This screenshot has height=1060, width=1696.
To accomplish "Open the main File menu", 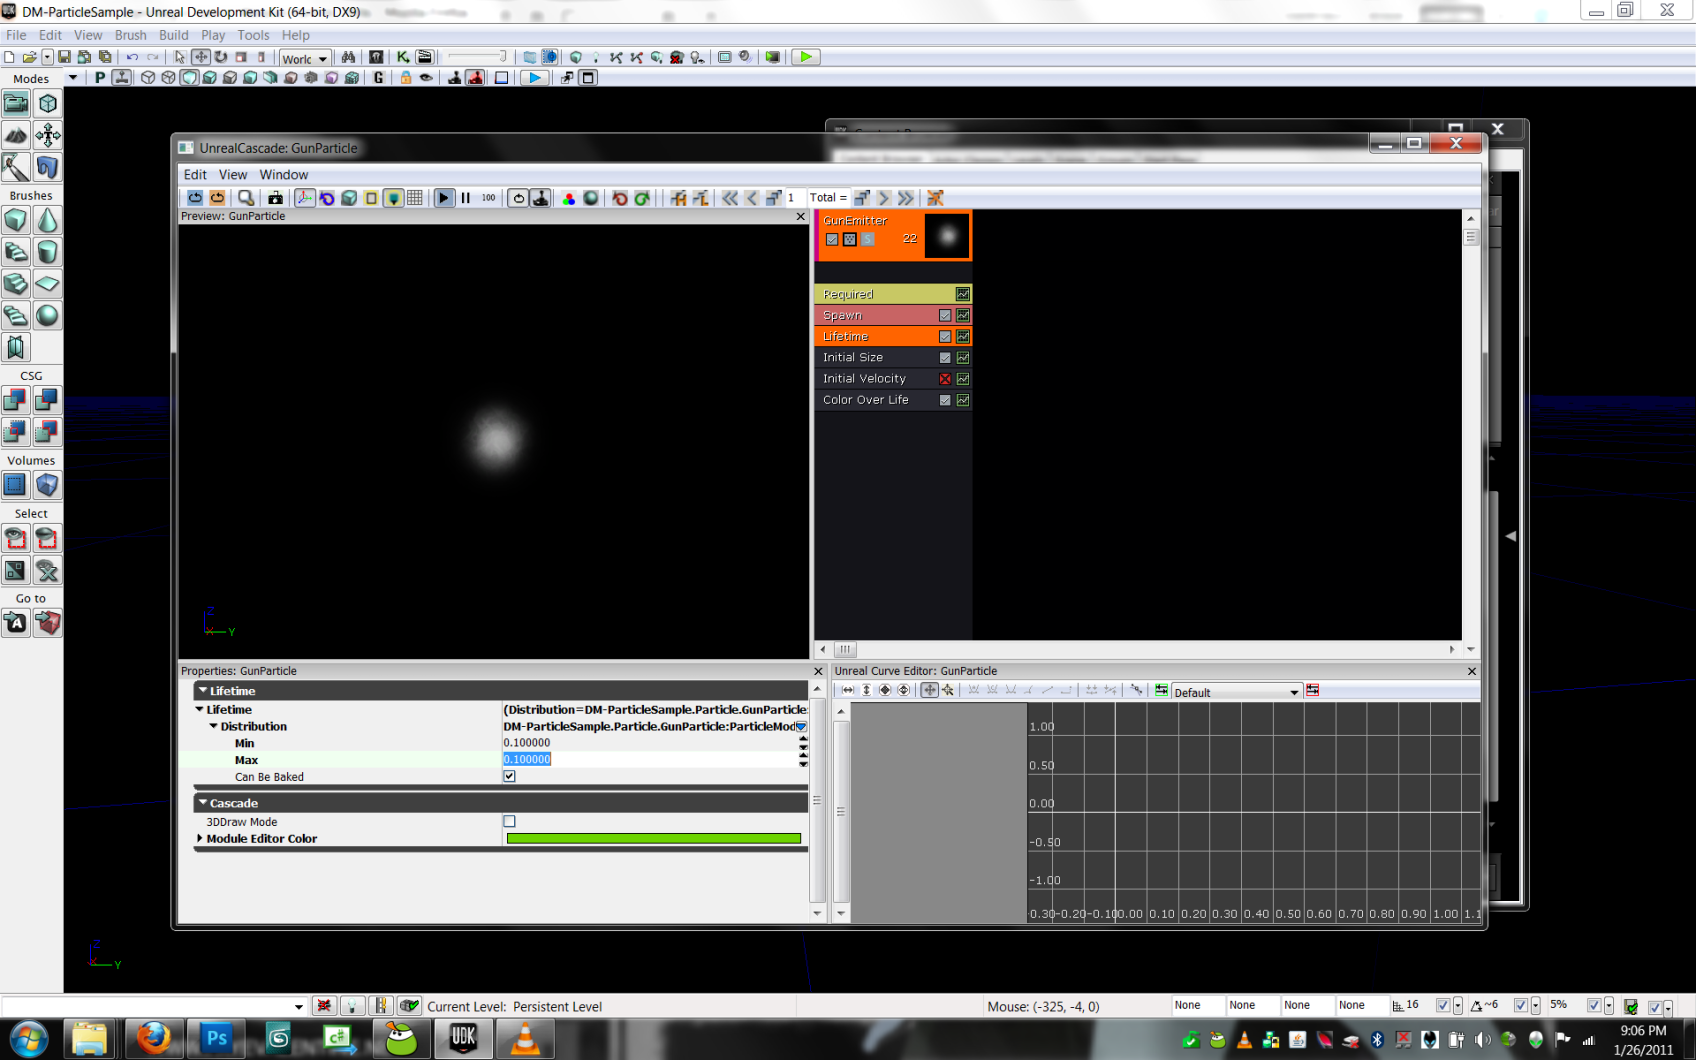I will (16, 35).
